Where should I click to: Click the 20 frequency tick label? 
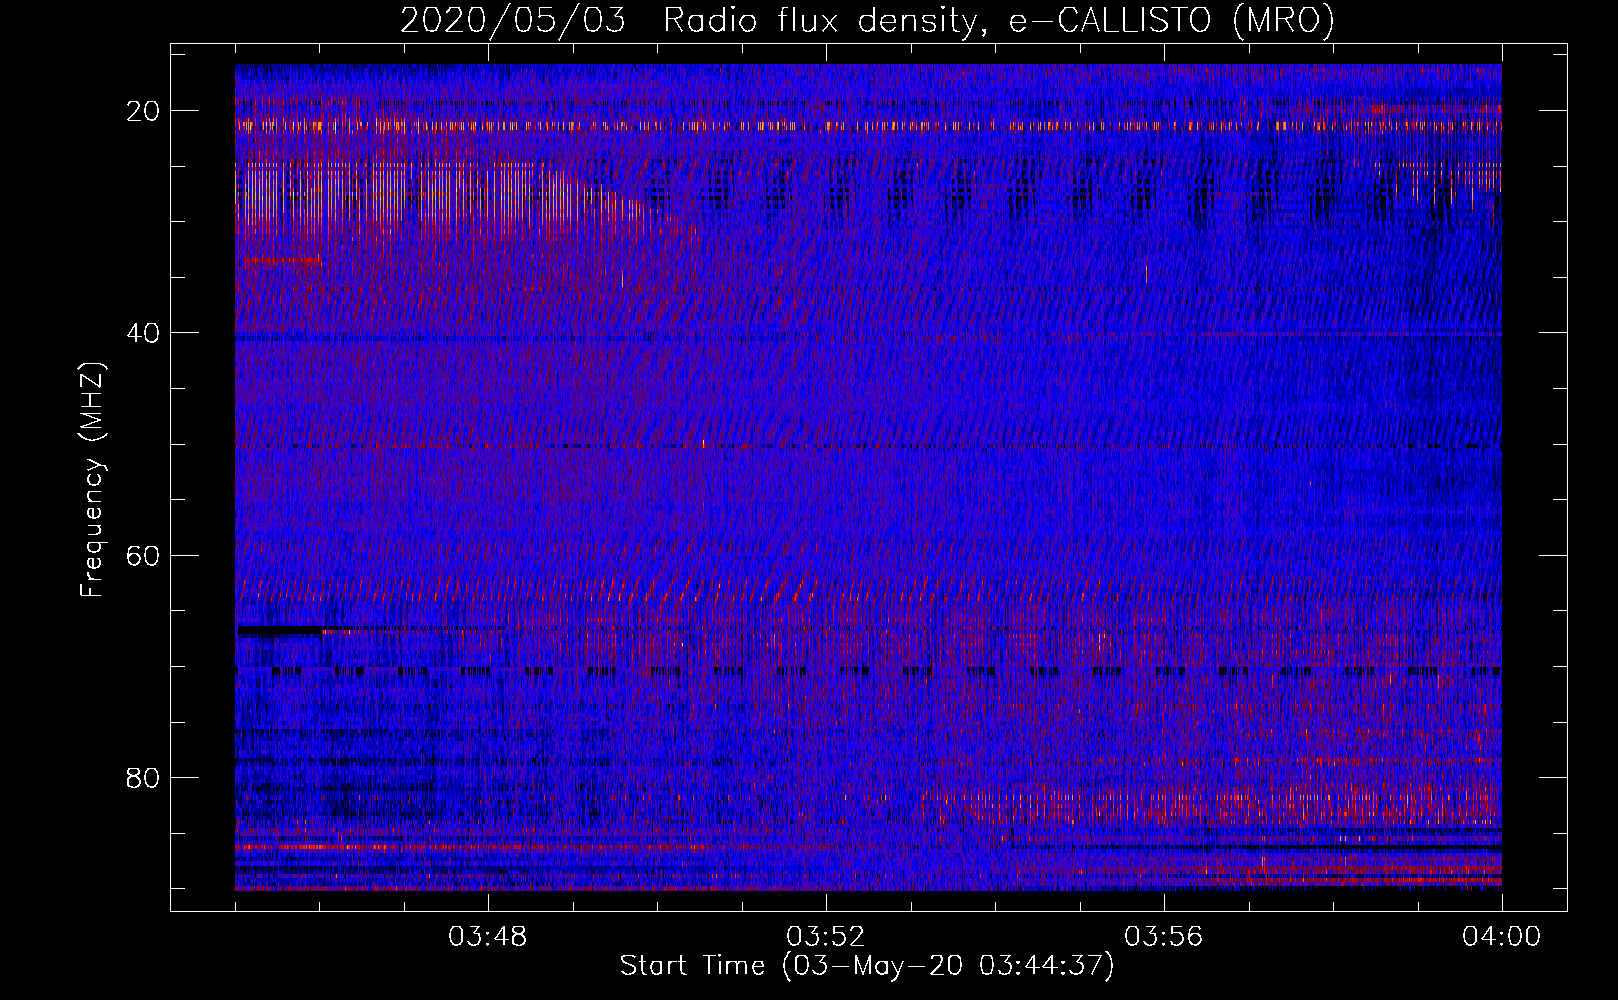click(x=143, y=111)
